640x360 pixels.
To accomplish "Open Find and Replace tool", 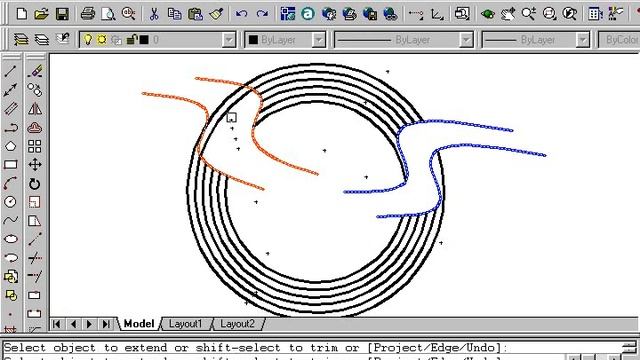I will click(x=129, y=14).
